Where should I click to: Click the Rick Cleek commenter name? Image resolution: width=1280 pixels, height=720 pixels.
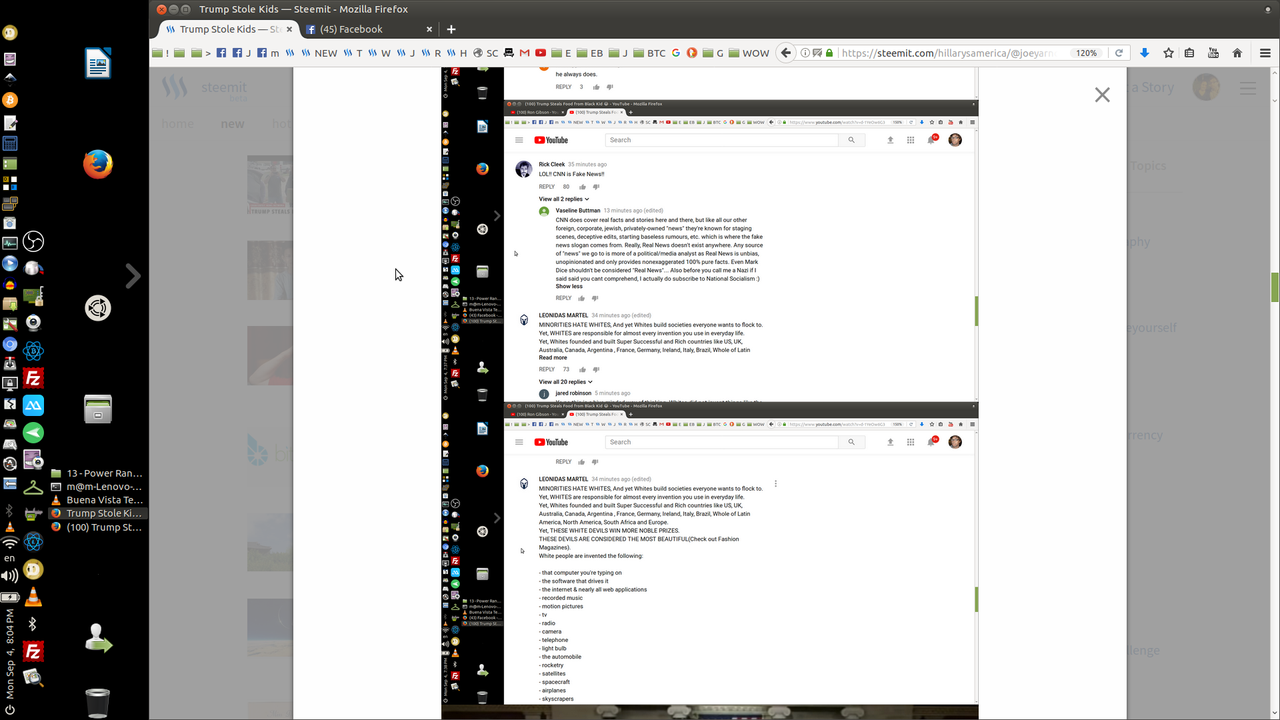(x=551, y=164)
